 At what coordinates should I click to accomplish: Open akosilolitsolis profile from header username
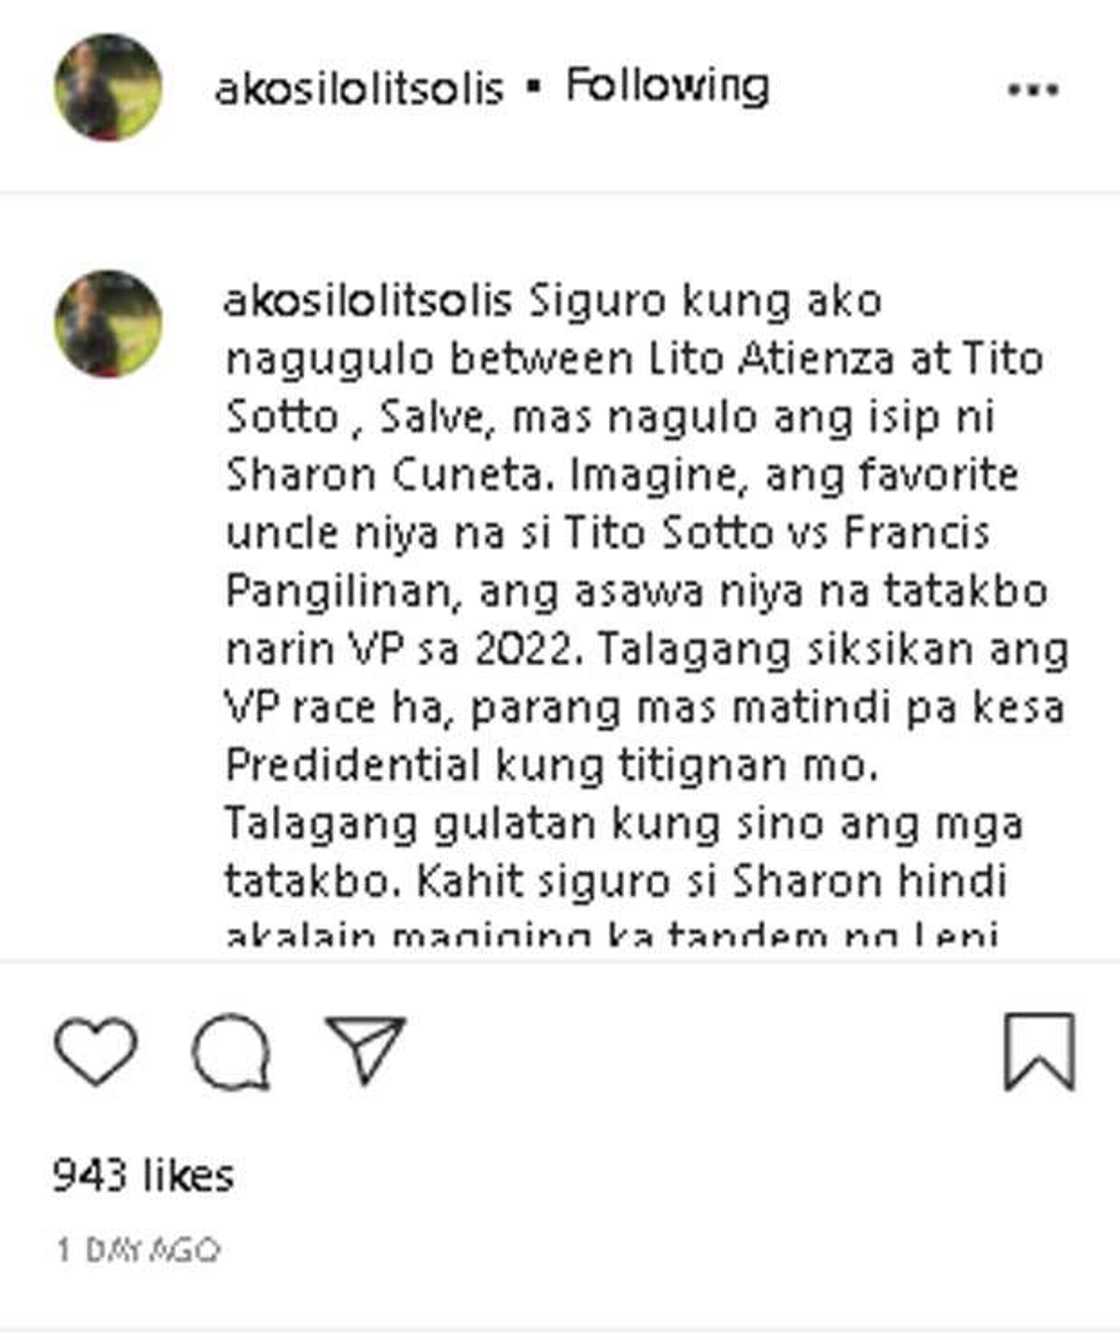click(x=359, y=89)
